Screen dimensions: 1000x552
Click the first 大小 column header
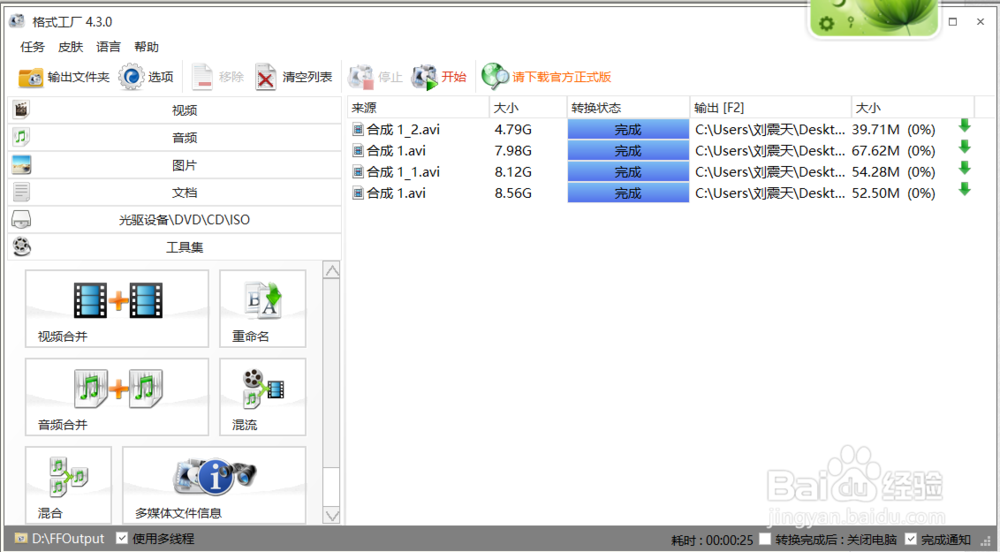[528, 108]
